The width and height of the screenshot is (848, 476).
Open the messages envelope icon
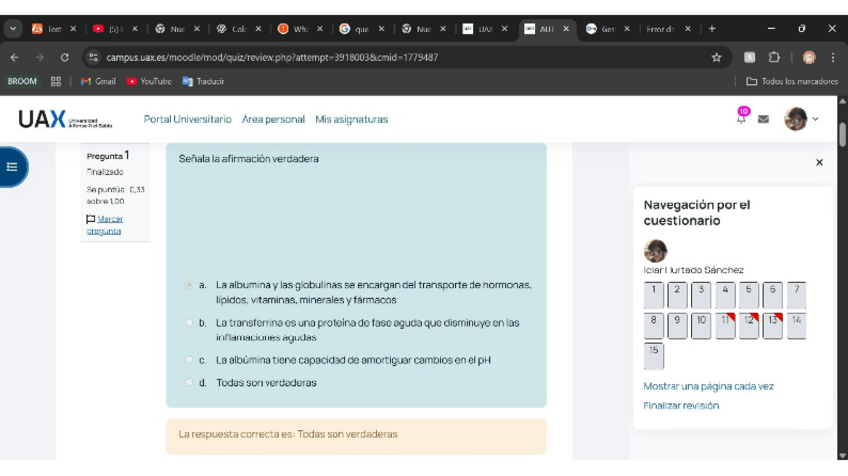(763, 119)
